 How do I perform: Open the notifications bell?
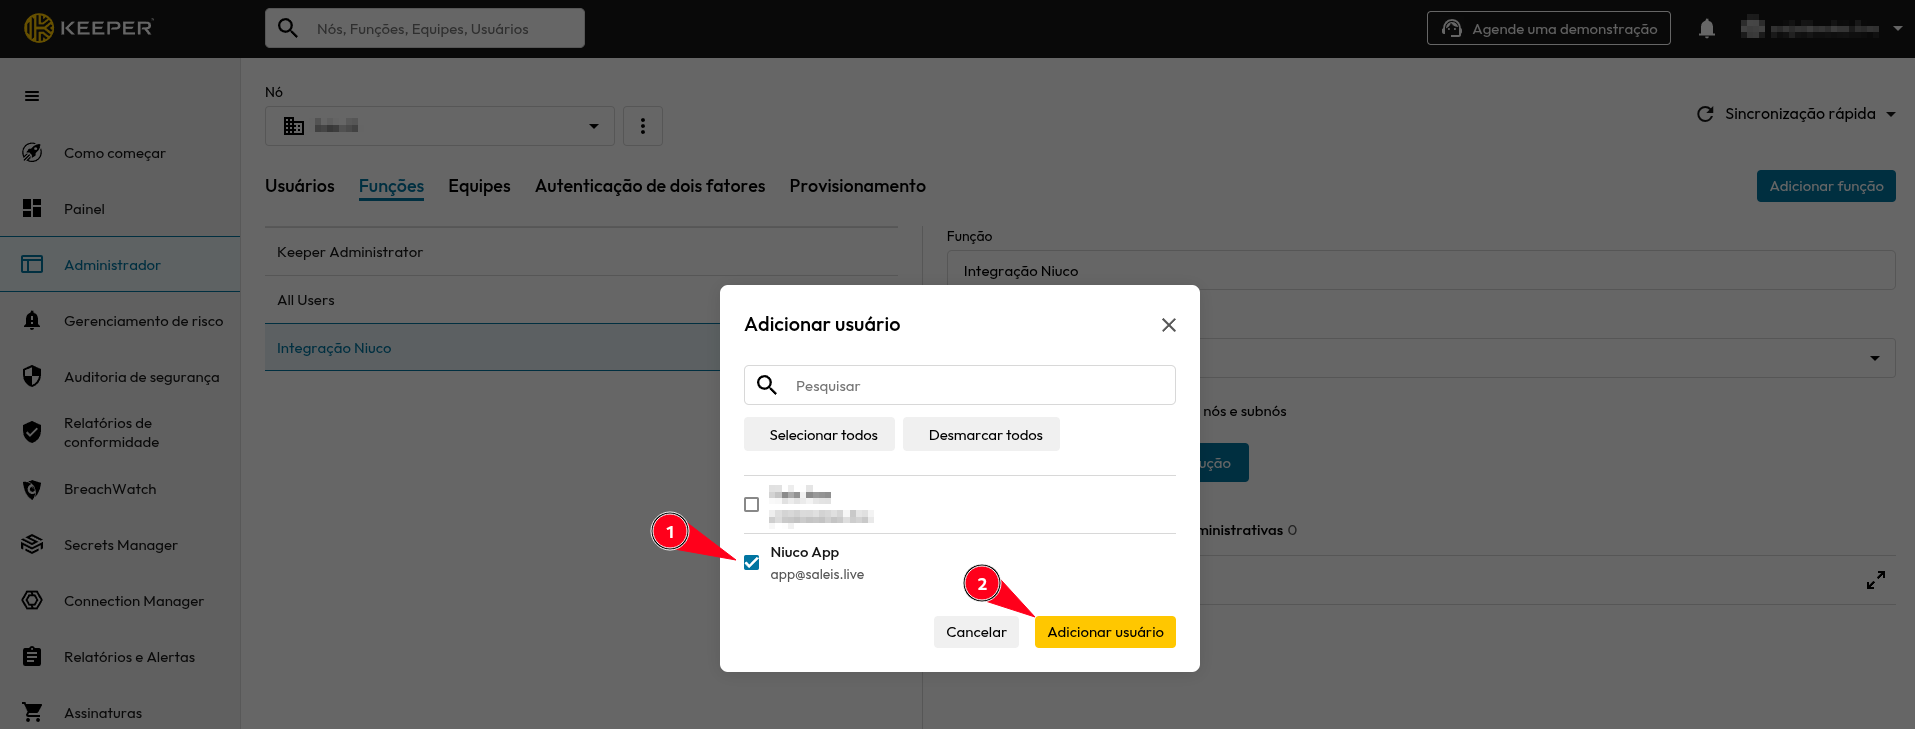tap(1707, 29)
